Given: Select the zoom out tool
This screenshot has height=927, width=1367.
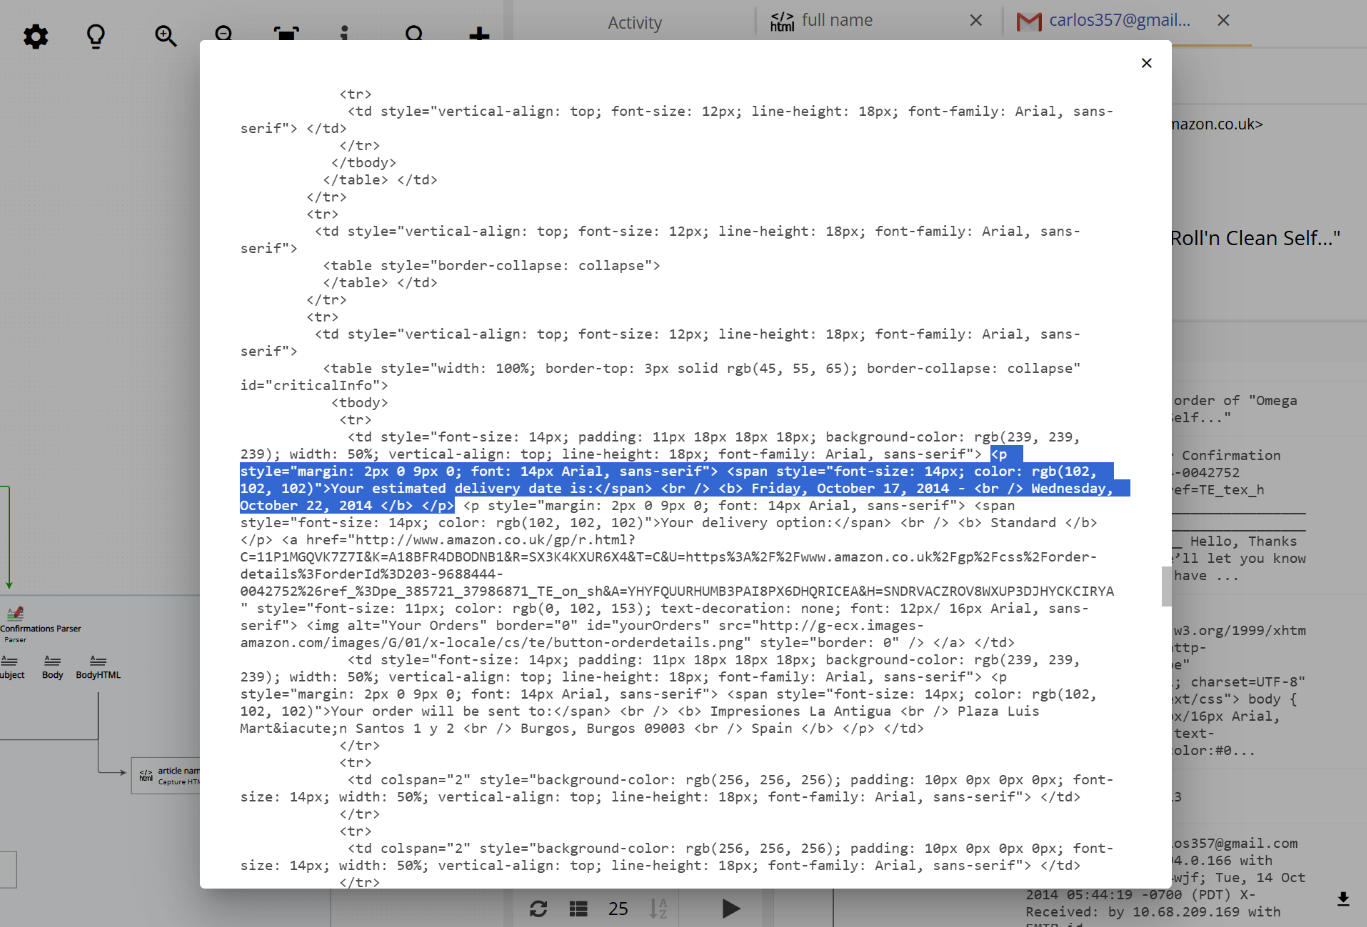Looking at the screenshot, I should tap(223, 36).
